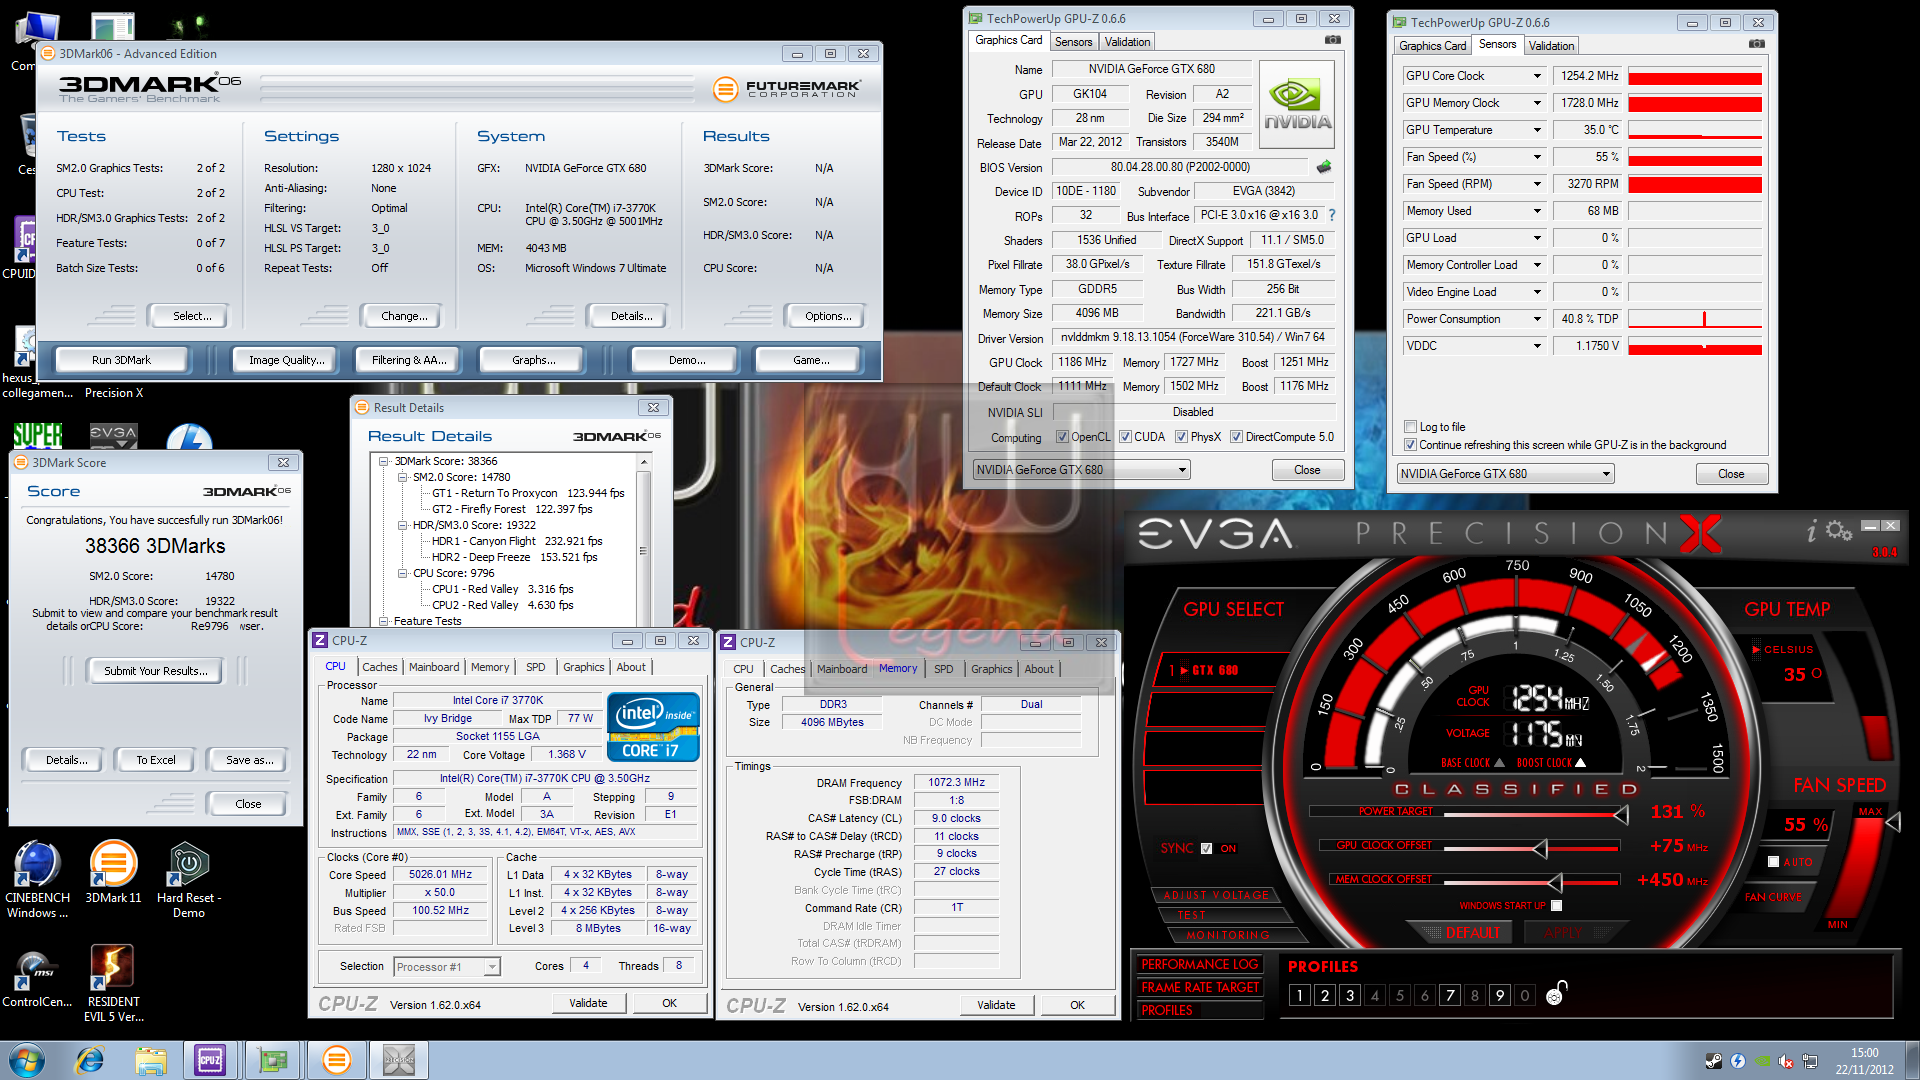The height and width of the screenshot is (1080, 1920).
Task: Toggle the OpenCL checkbox in GPU-Z
Action: (x=1063, y=437)
